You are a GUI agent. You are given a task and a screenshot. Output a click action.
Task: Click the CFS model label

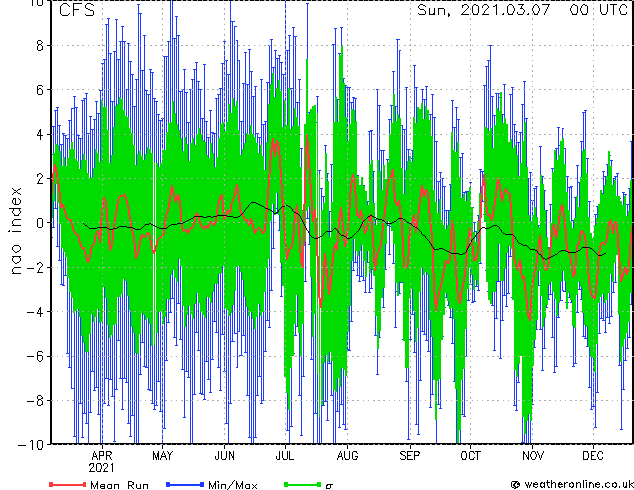tap(77, 10)
